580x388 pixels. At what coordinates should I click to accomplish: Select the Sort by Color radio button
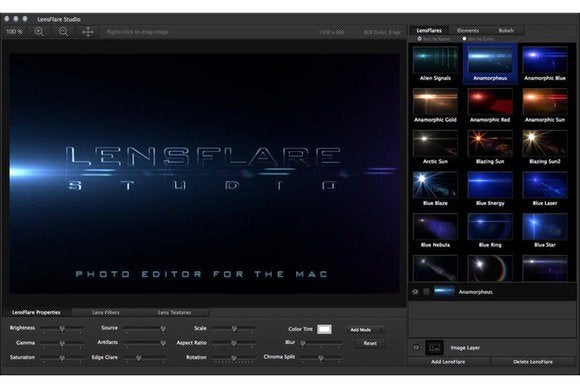(464, 38)
